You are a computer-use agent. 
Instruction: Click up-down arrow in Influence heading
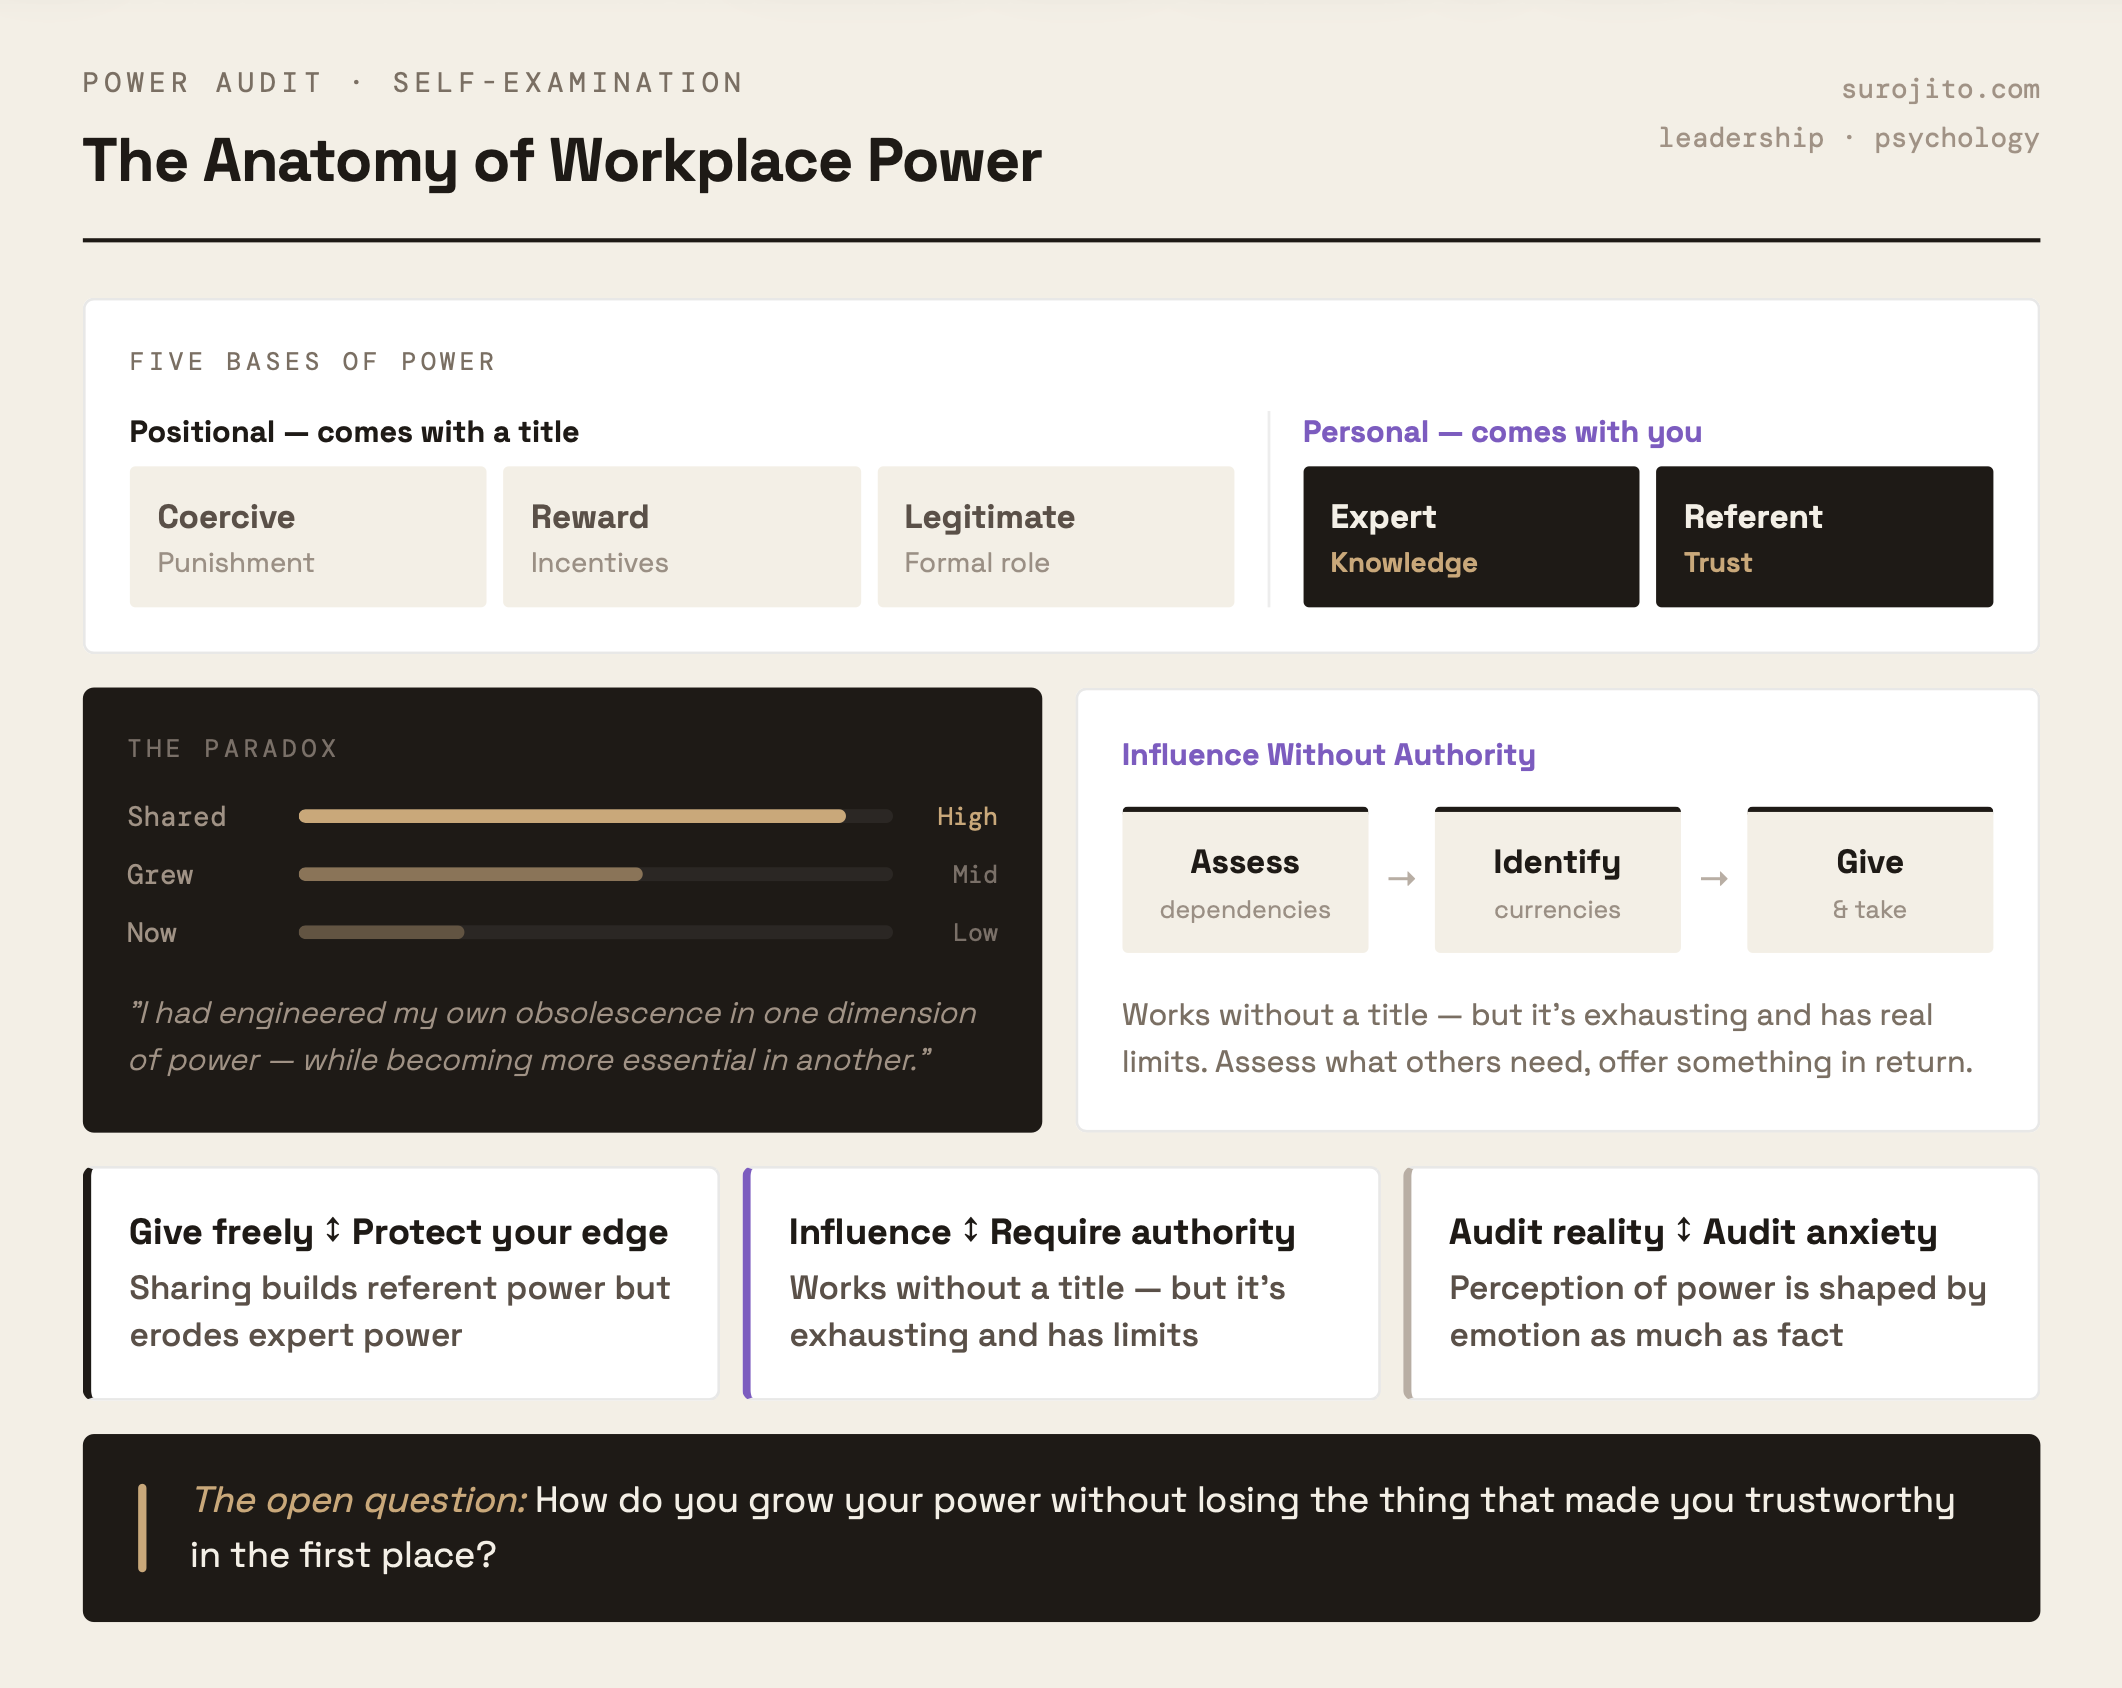[970, 1231]
